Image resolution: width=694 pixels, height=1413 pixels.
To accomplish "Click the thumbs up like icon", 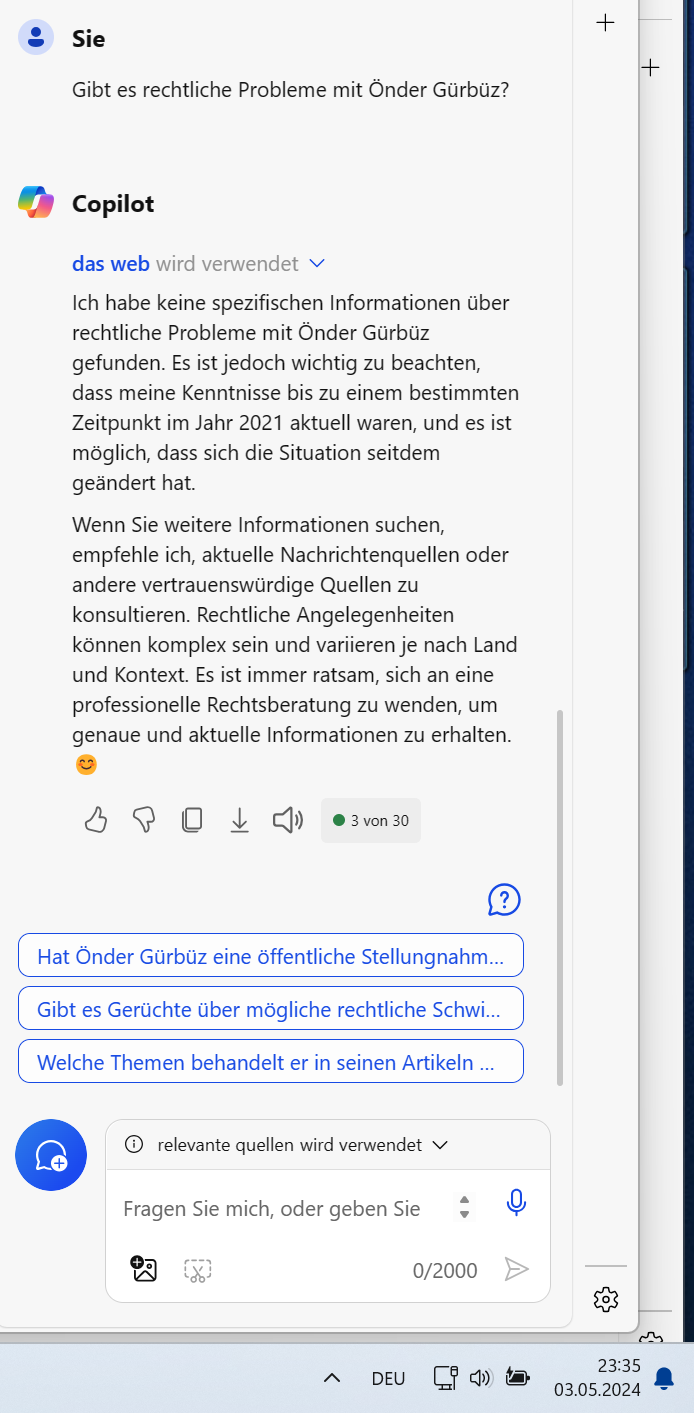I will pyautogui.click(x=96, y=821).
